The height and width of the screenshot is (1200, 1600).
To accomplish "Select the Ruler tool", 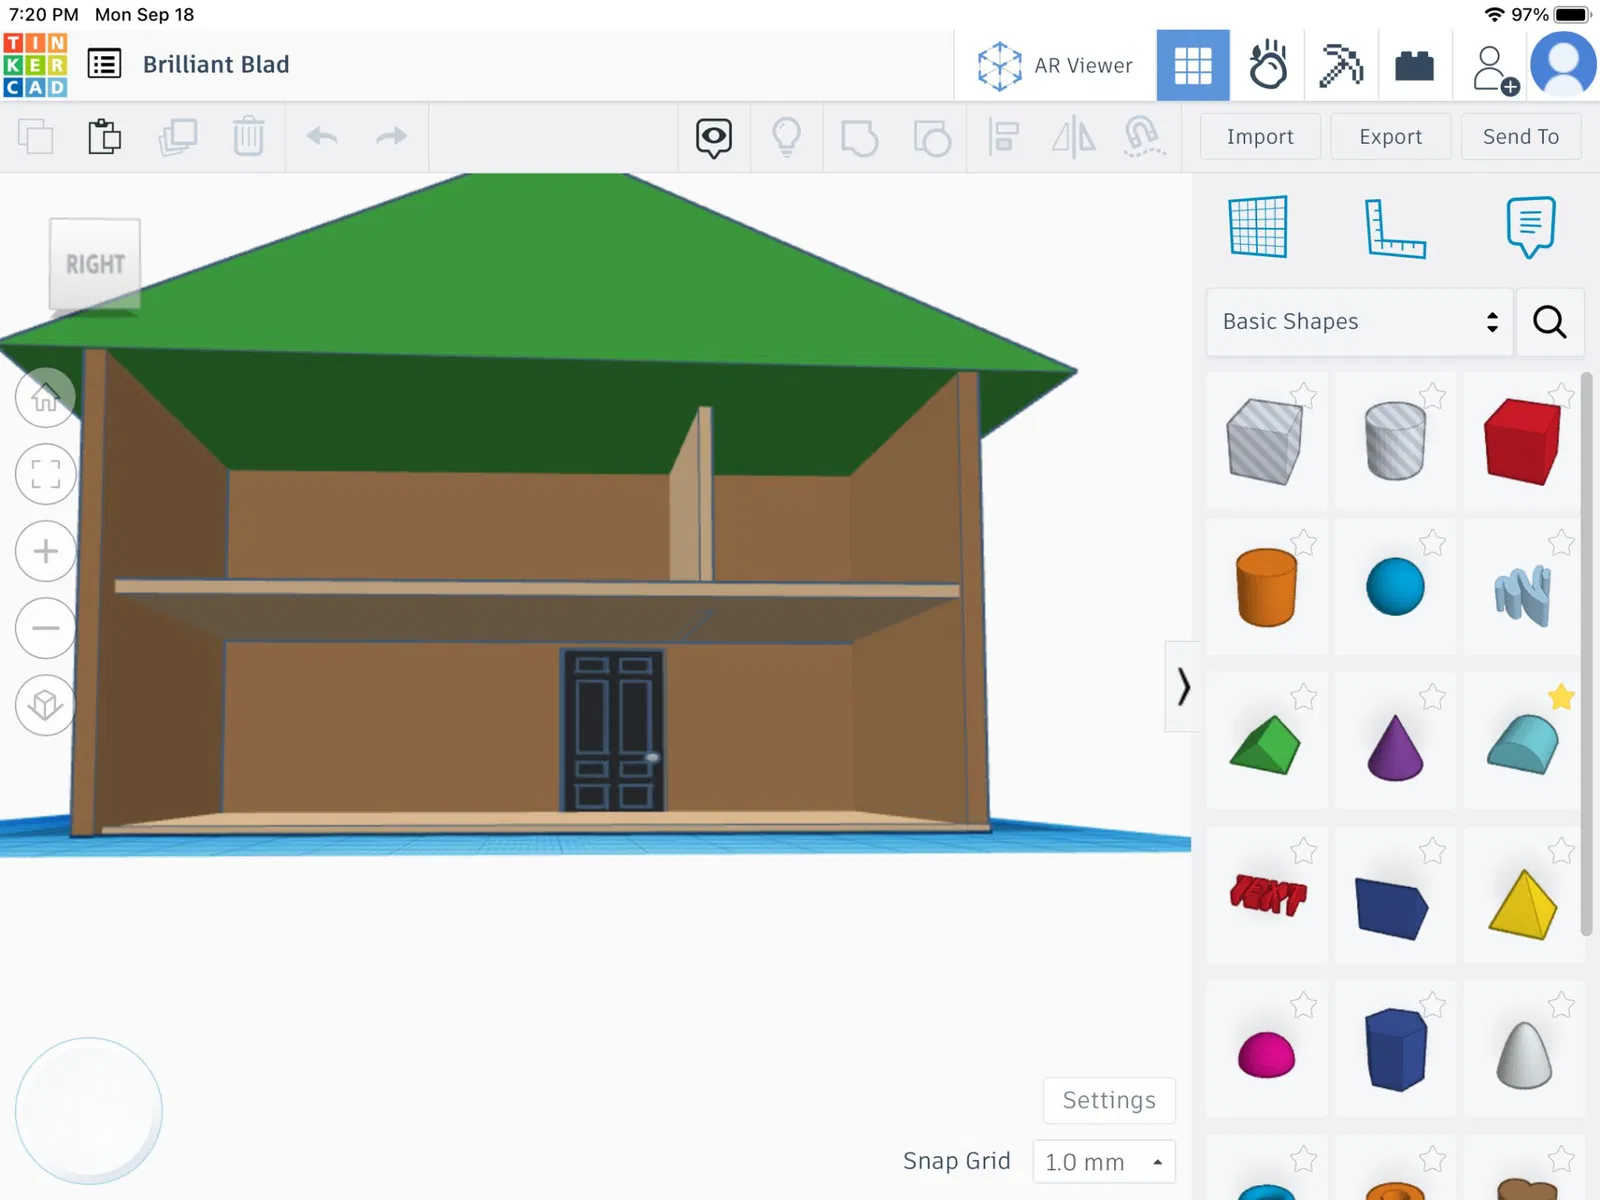I will point(1395,228).
